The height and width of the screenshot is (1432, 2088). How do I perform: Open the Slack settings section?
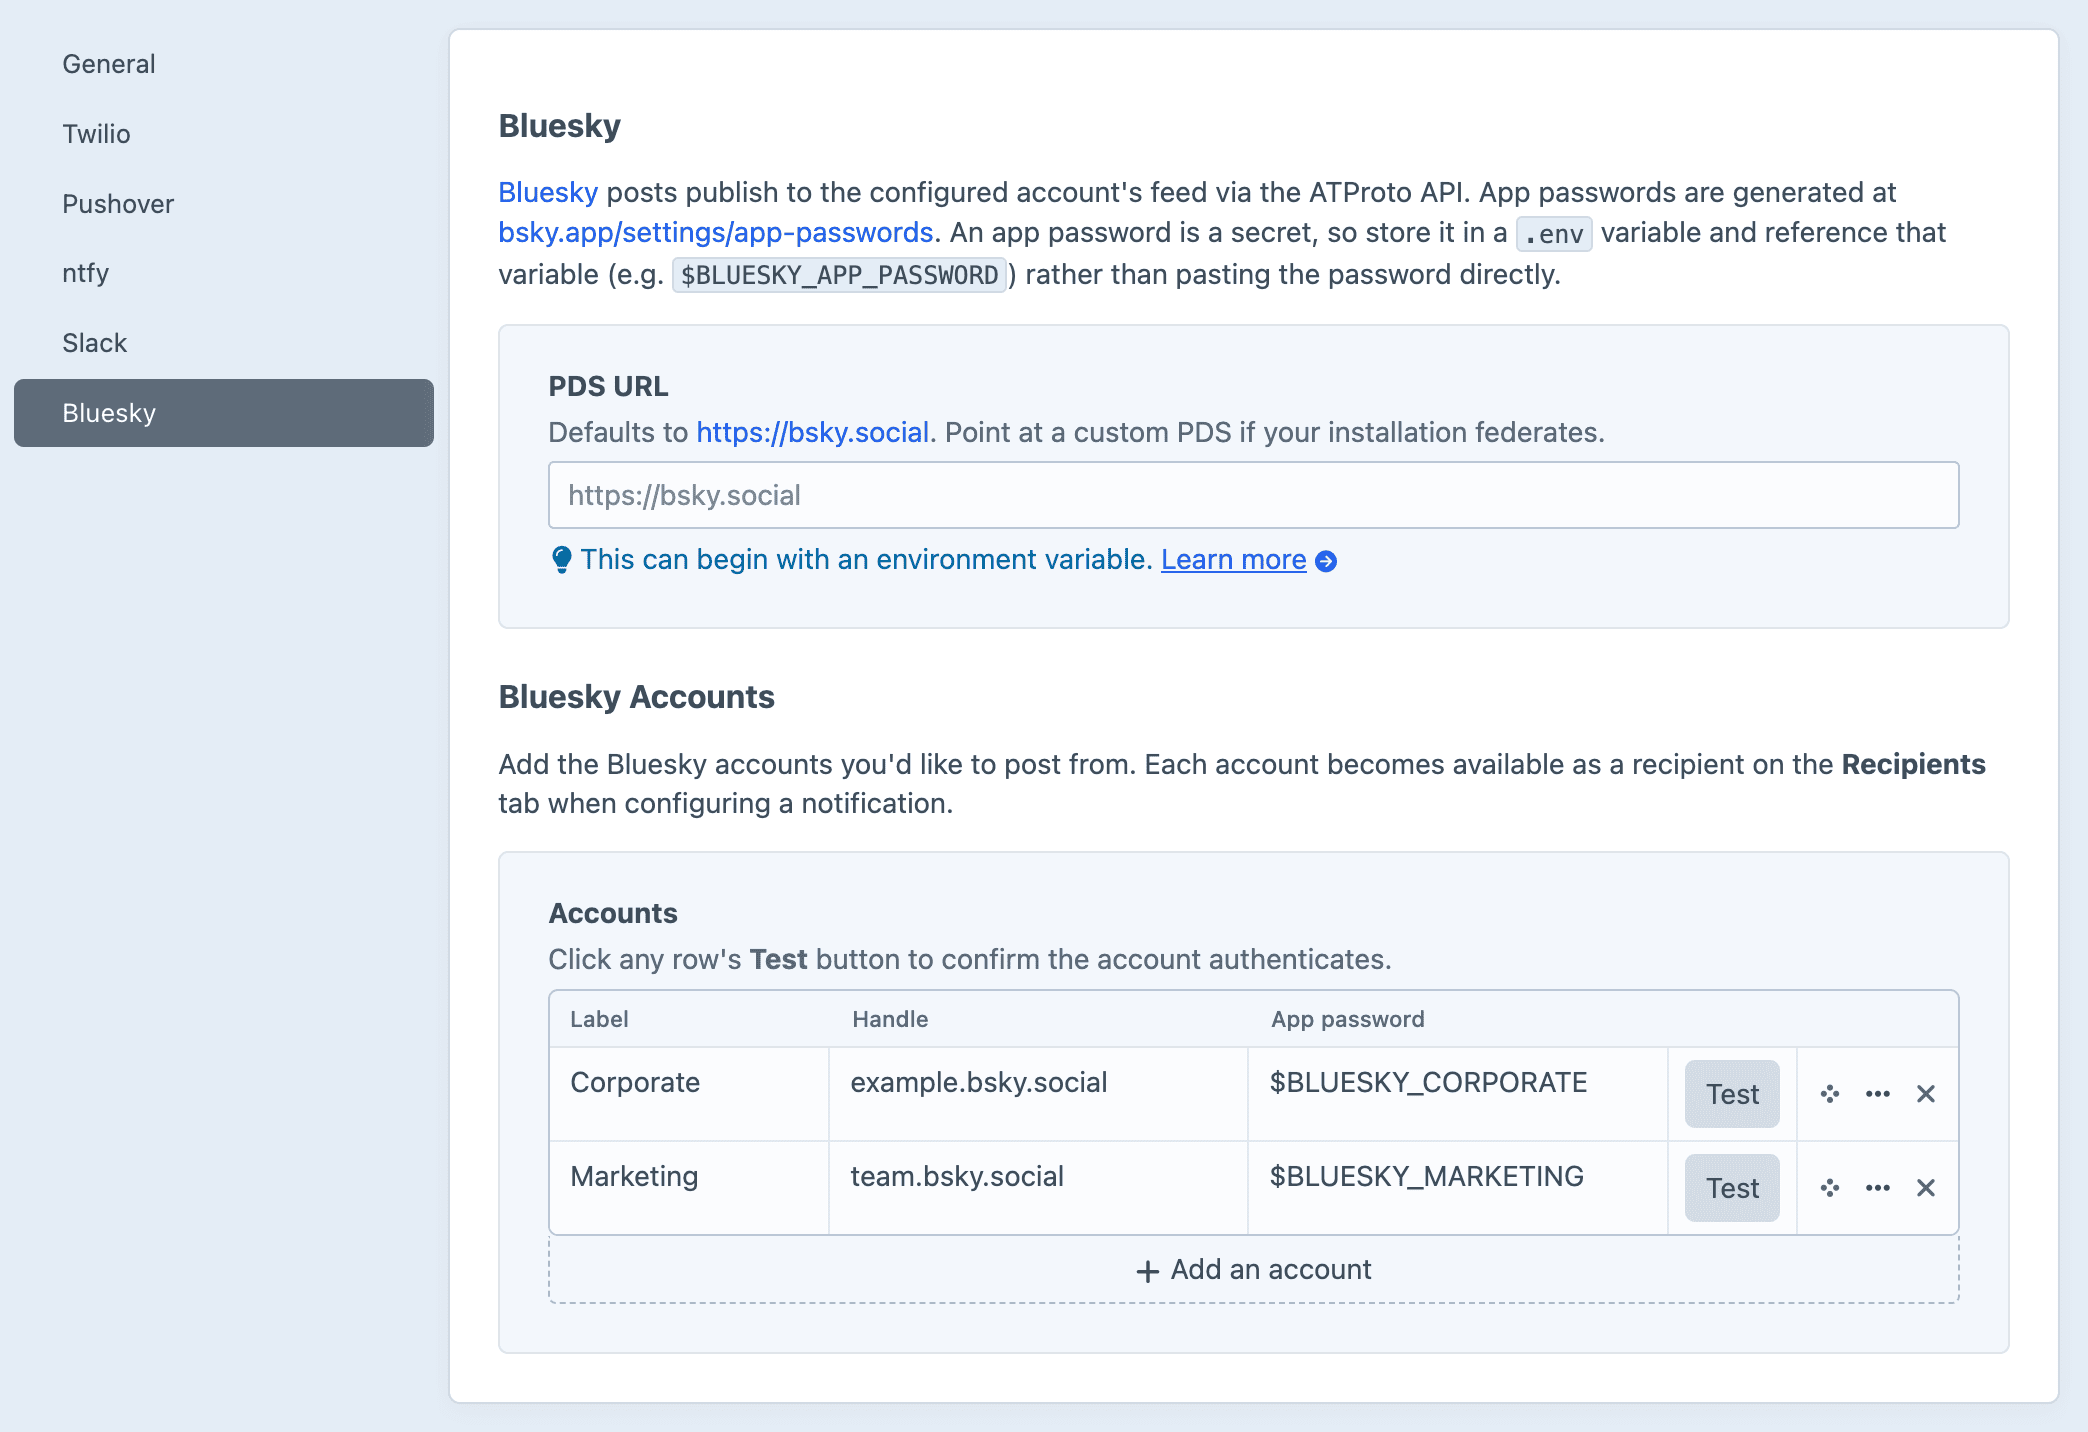224,343
